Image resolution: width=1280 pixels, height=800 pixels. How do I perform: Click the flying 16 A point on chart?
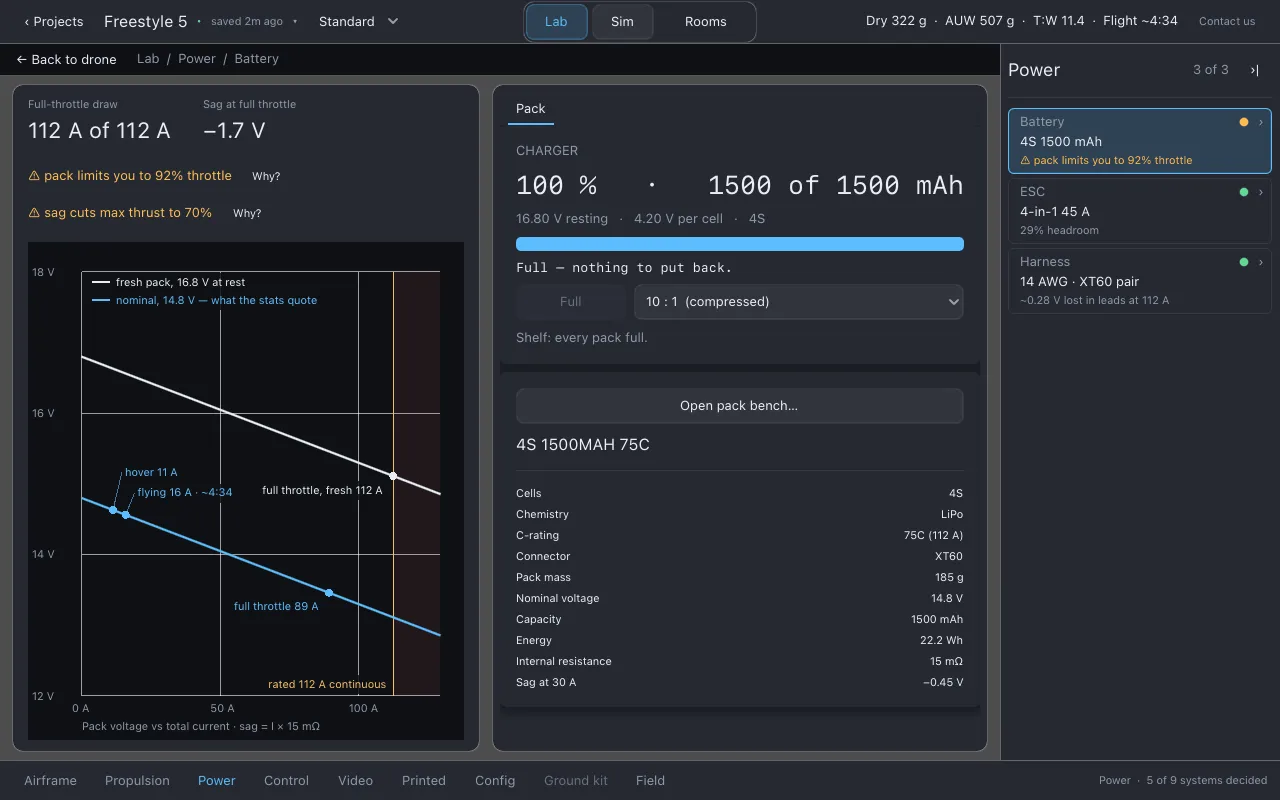point(126,514)
